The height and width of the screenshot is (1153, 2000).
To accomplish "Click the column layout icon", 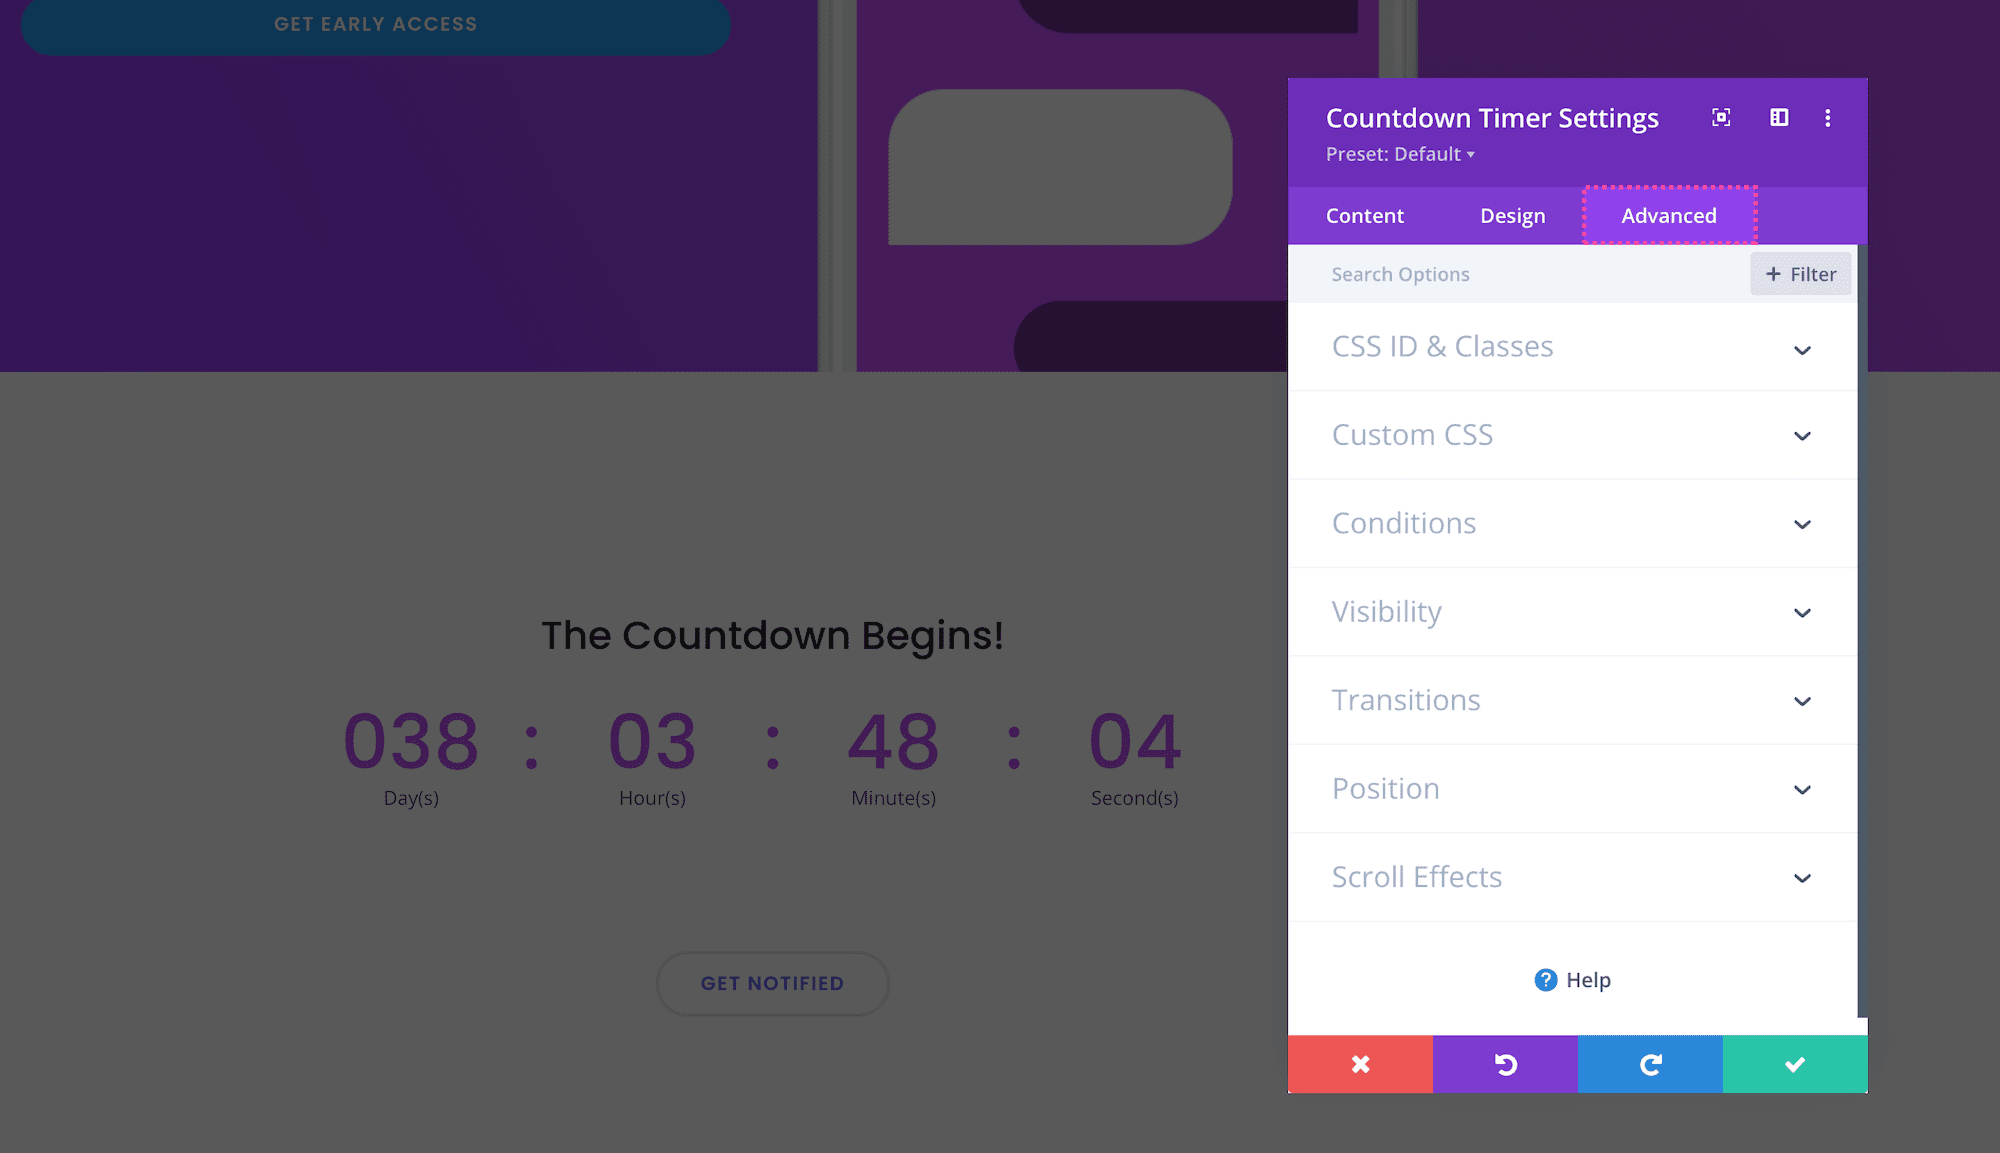I will click(1780, 117).
